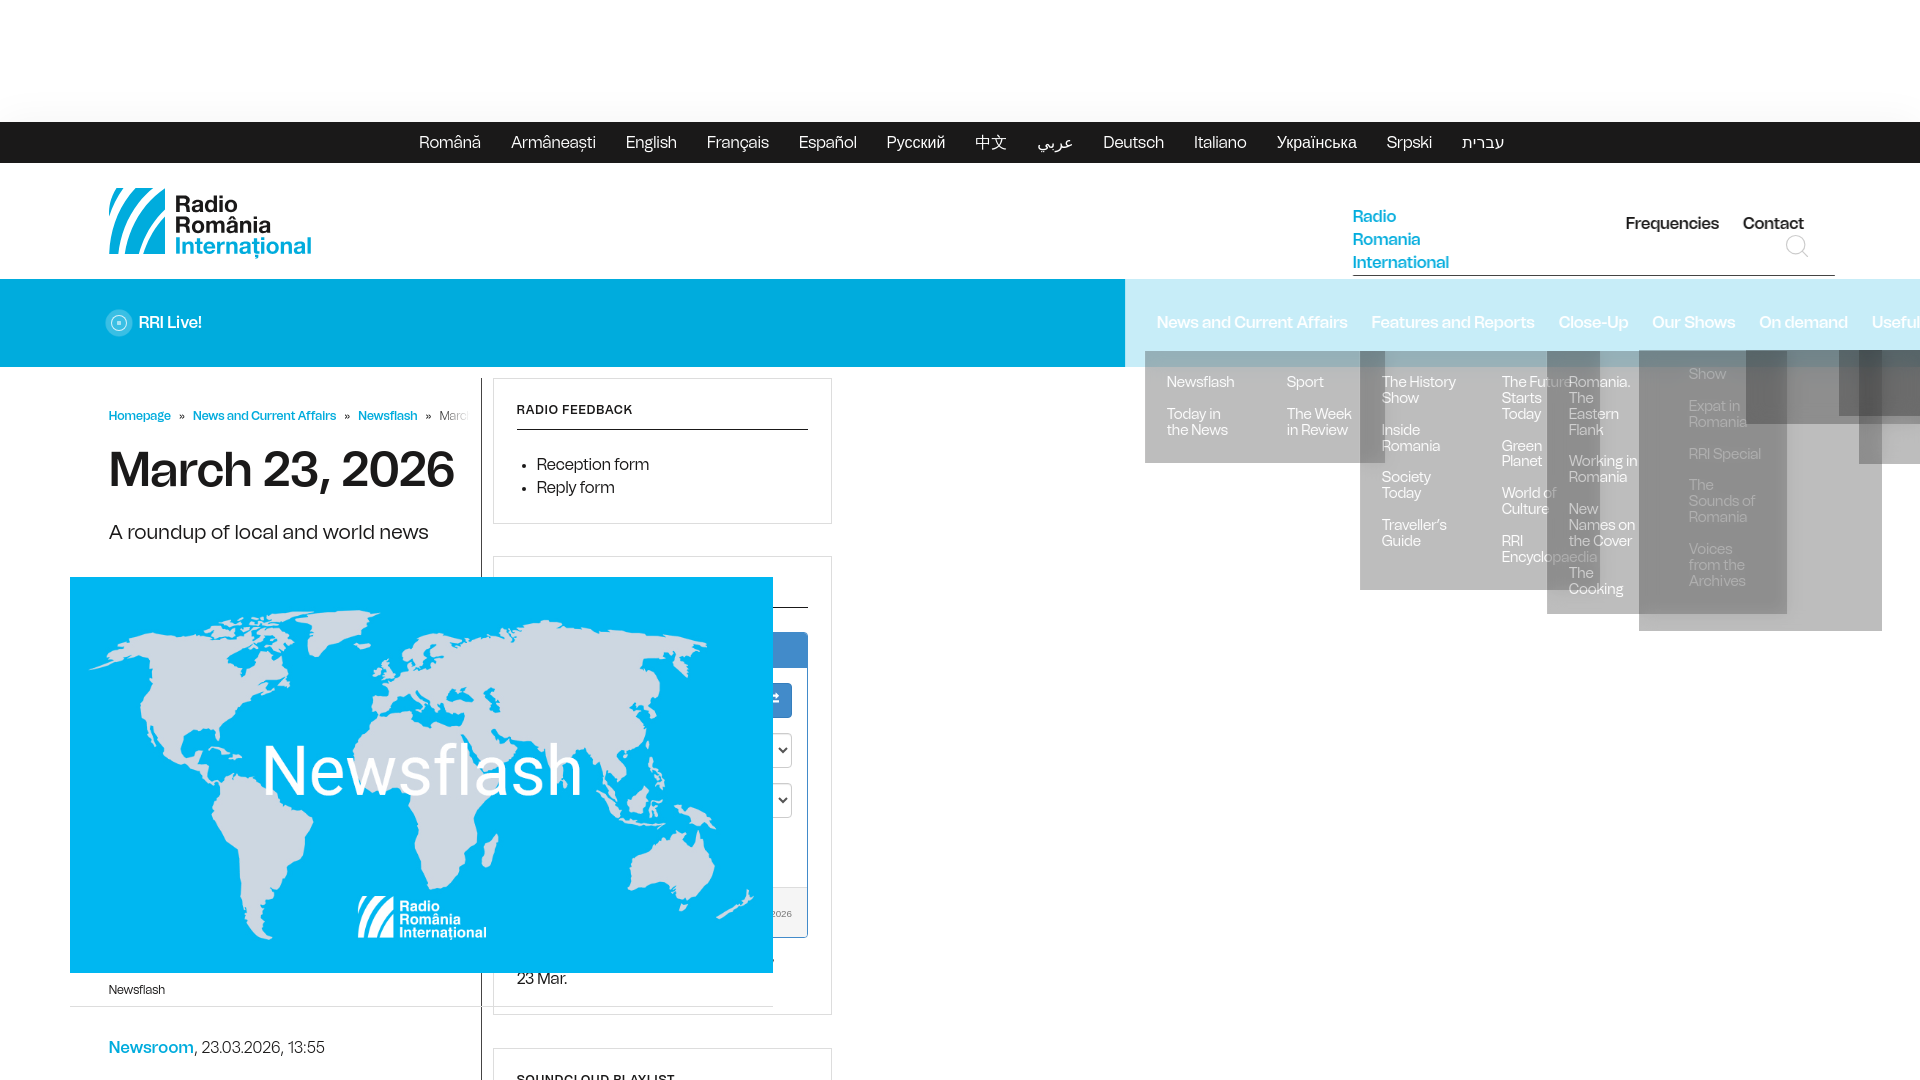Screen dimensions: 1920x1080
Task: Expand the upper dropdown behind the image
Action: [782, 750]
